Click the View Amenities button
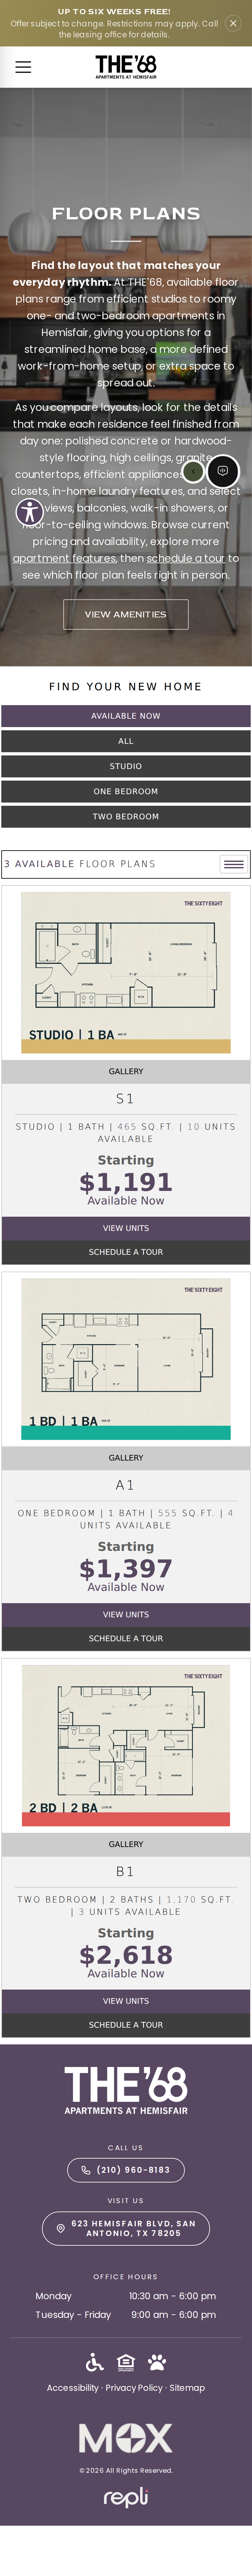Image resolution: width=252 pixels, height=2576 pixels. coord(126,614)
